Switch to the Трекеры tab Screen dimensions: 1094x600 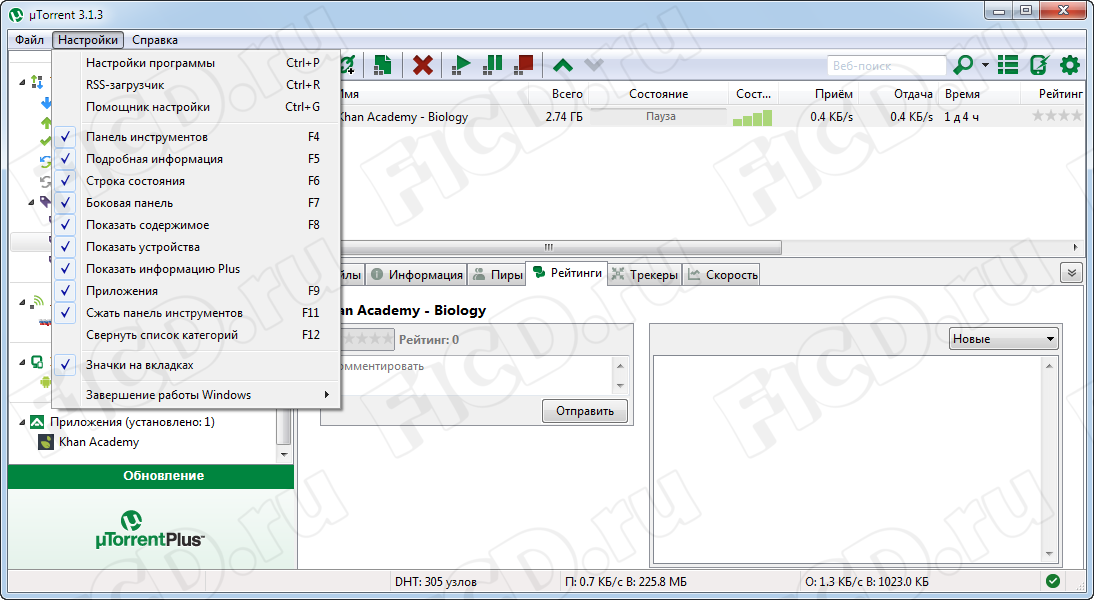pos(645,275)
